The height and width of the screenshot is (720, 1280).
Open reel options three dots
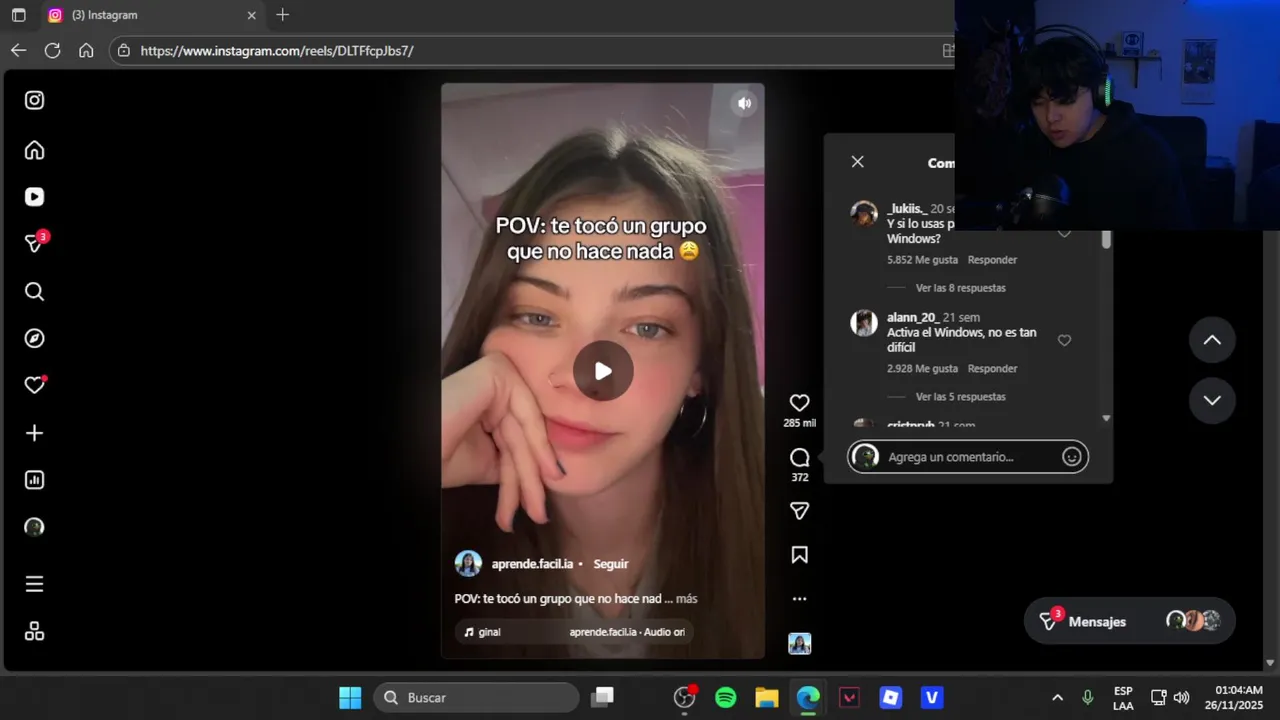coord(799,599)
